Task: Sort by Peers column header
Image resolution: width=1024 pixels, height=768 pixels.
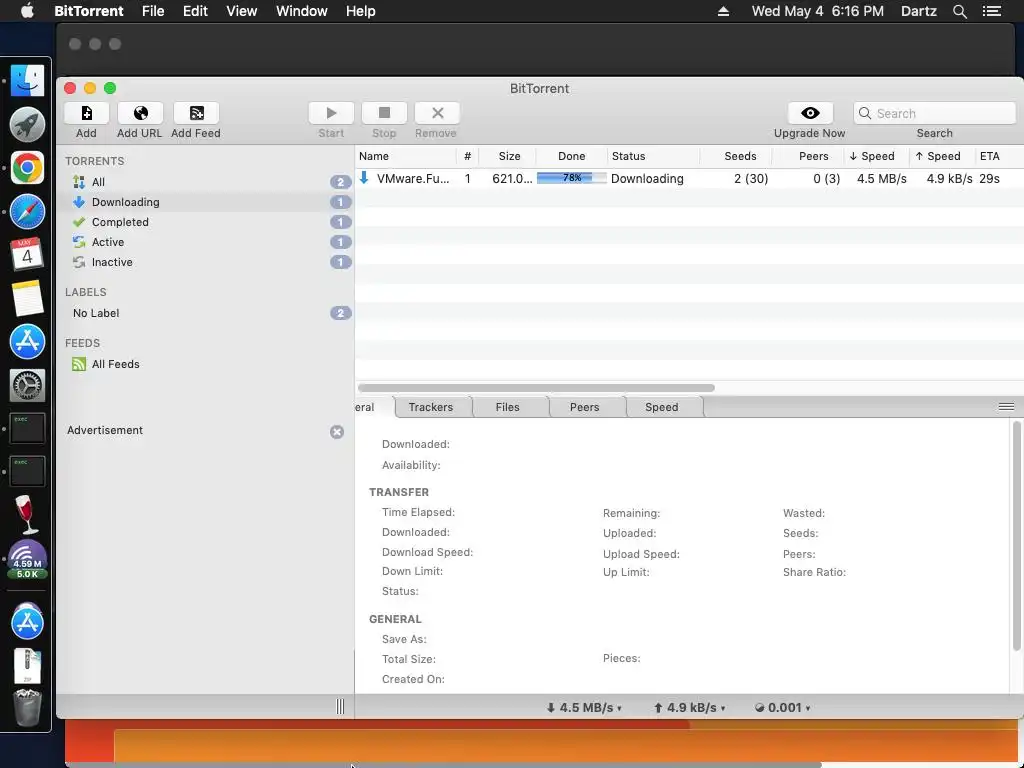Action: pyautogui.click(x=808, y=156)
